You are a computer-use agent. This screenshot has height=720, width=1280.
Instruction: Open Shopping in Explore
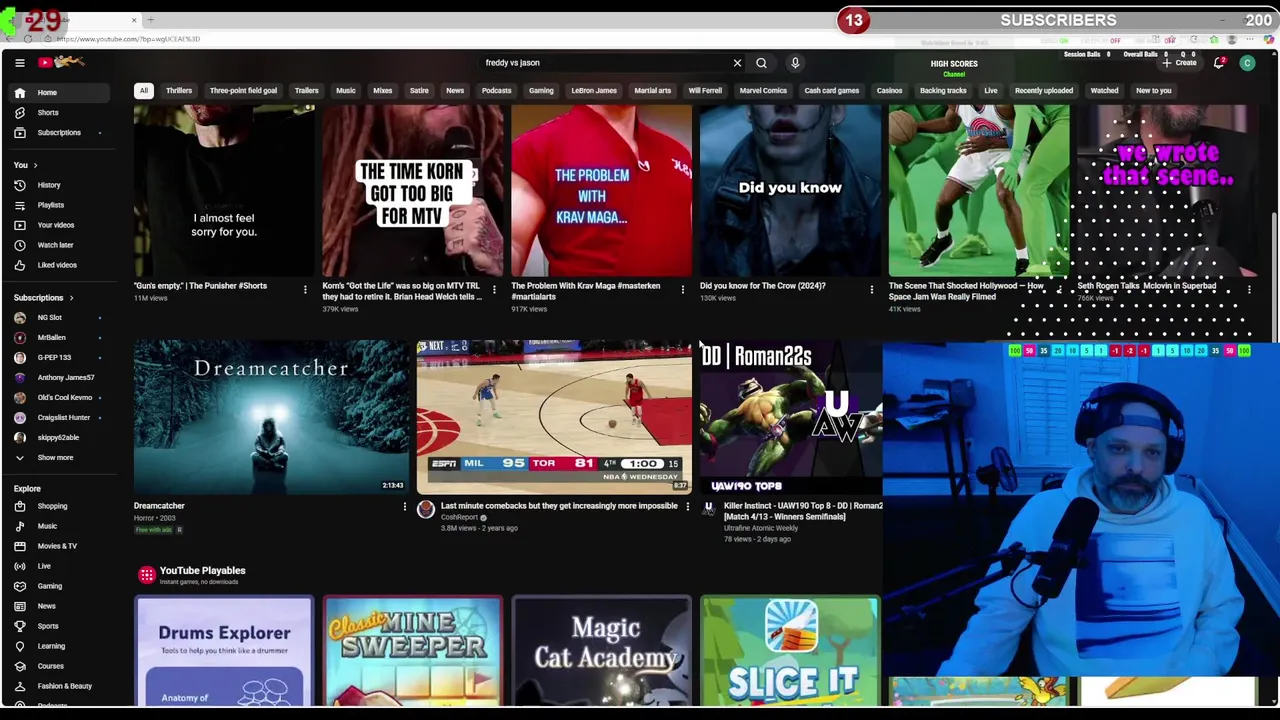tap(60, 506)
